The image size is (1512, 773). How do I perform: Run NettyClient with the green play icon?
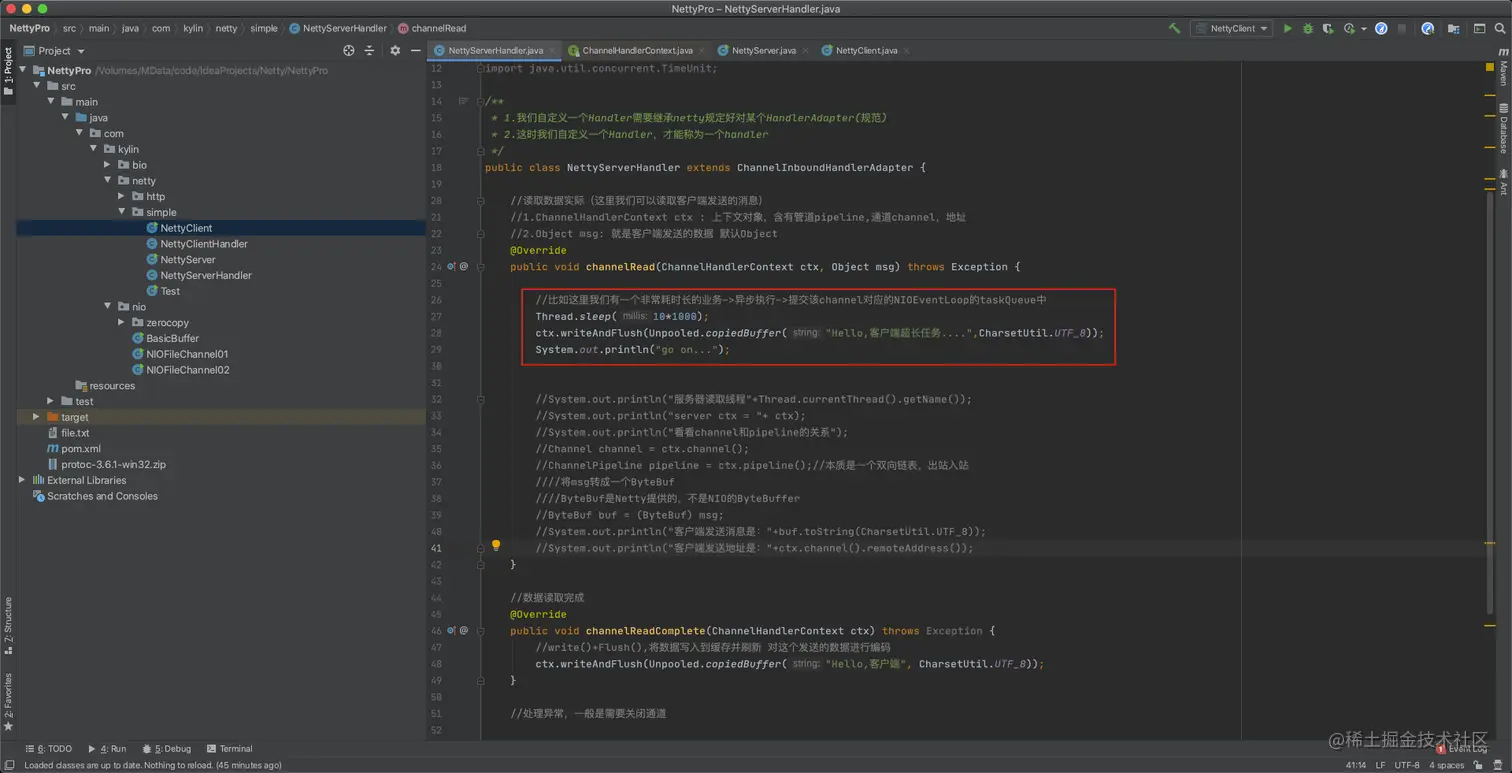[x=1288, y=29]
